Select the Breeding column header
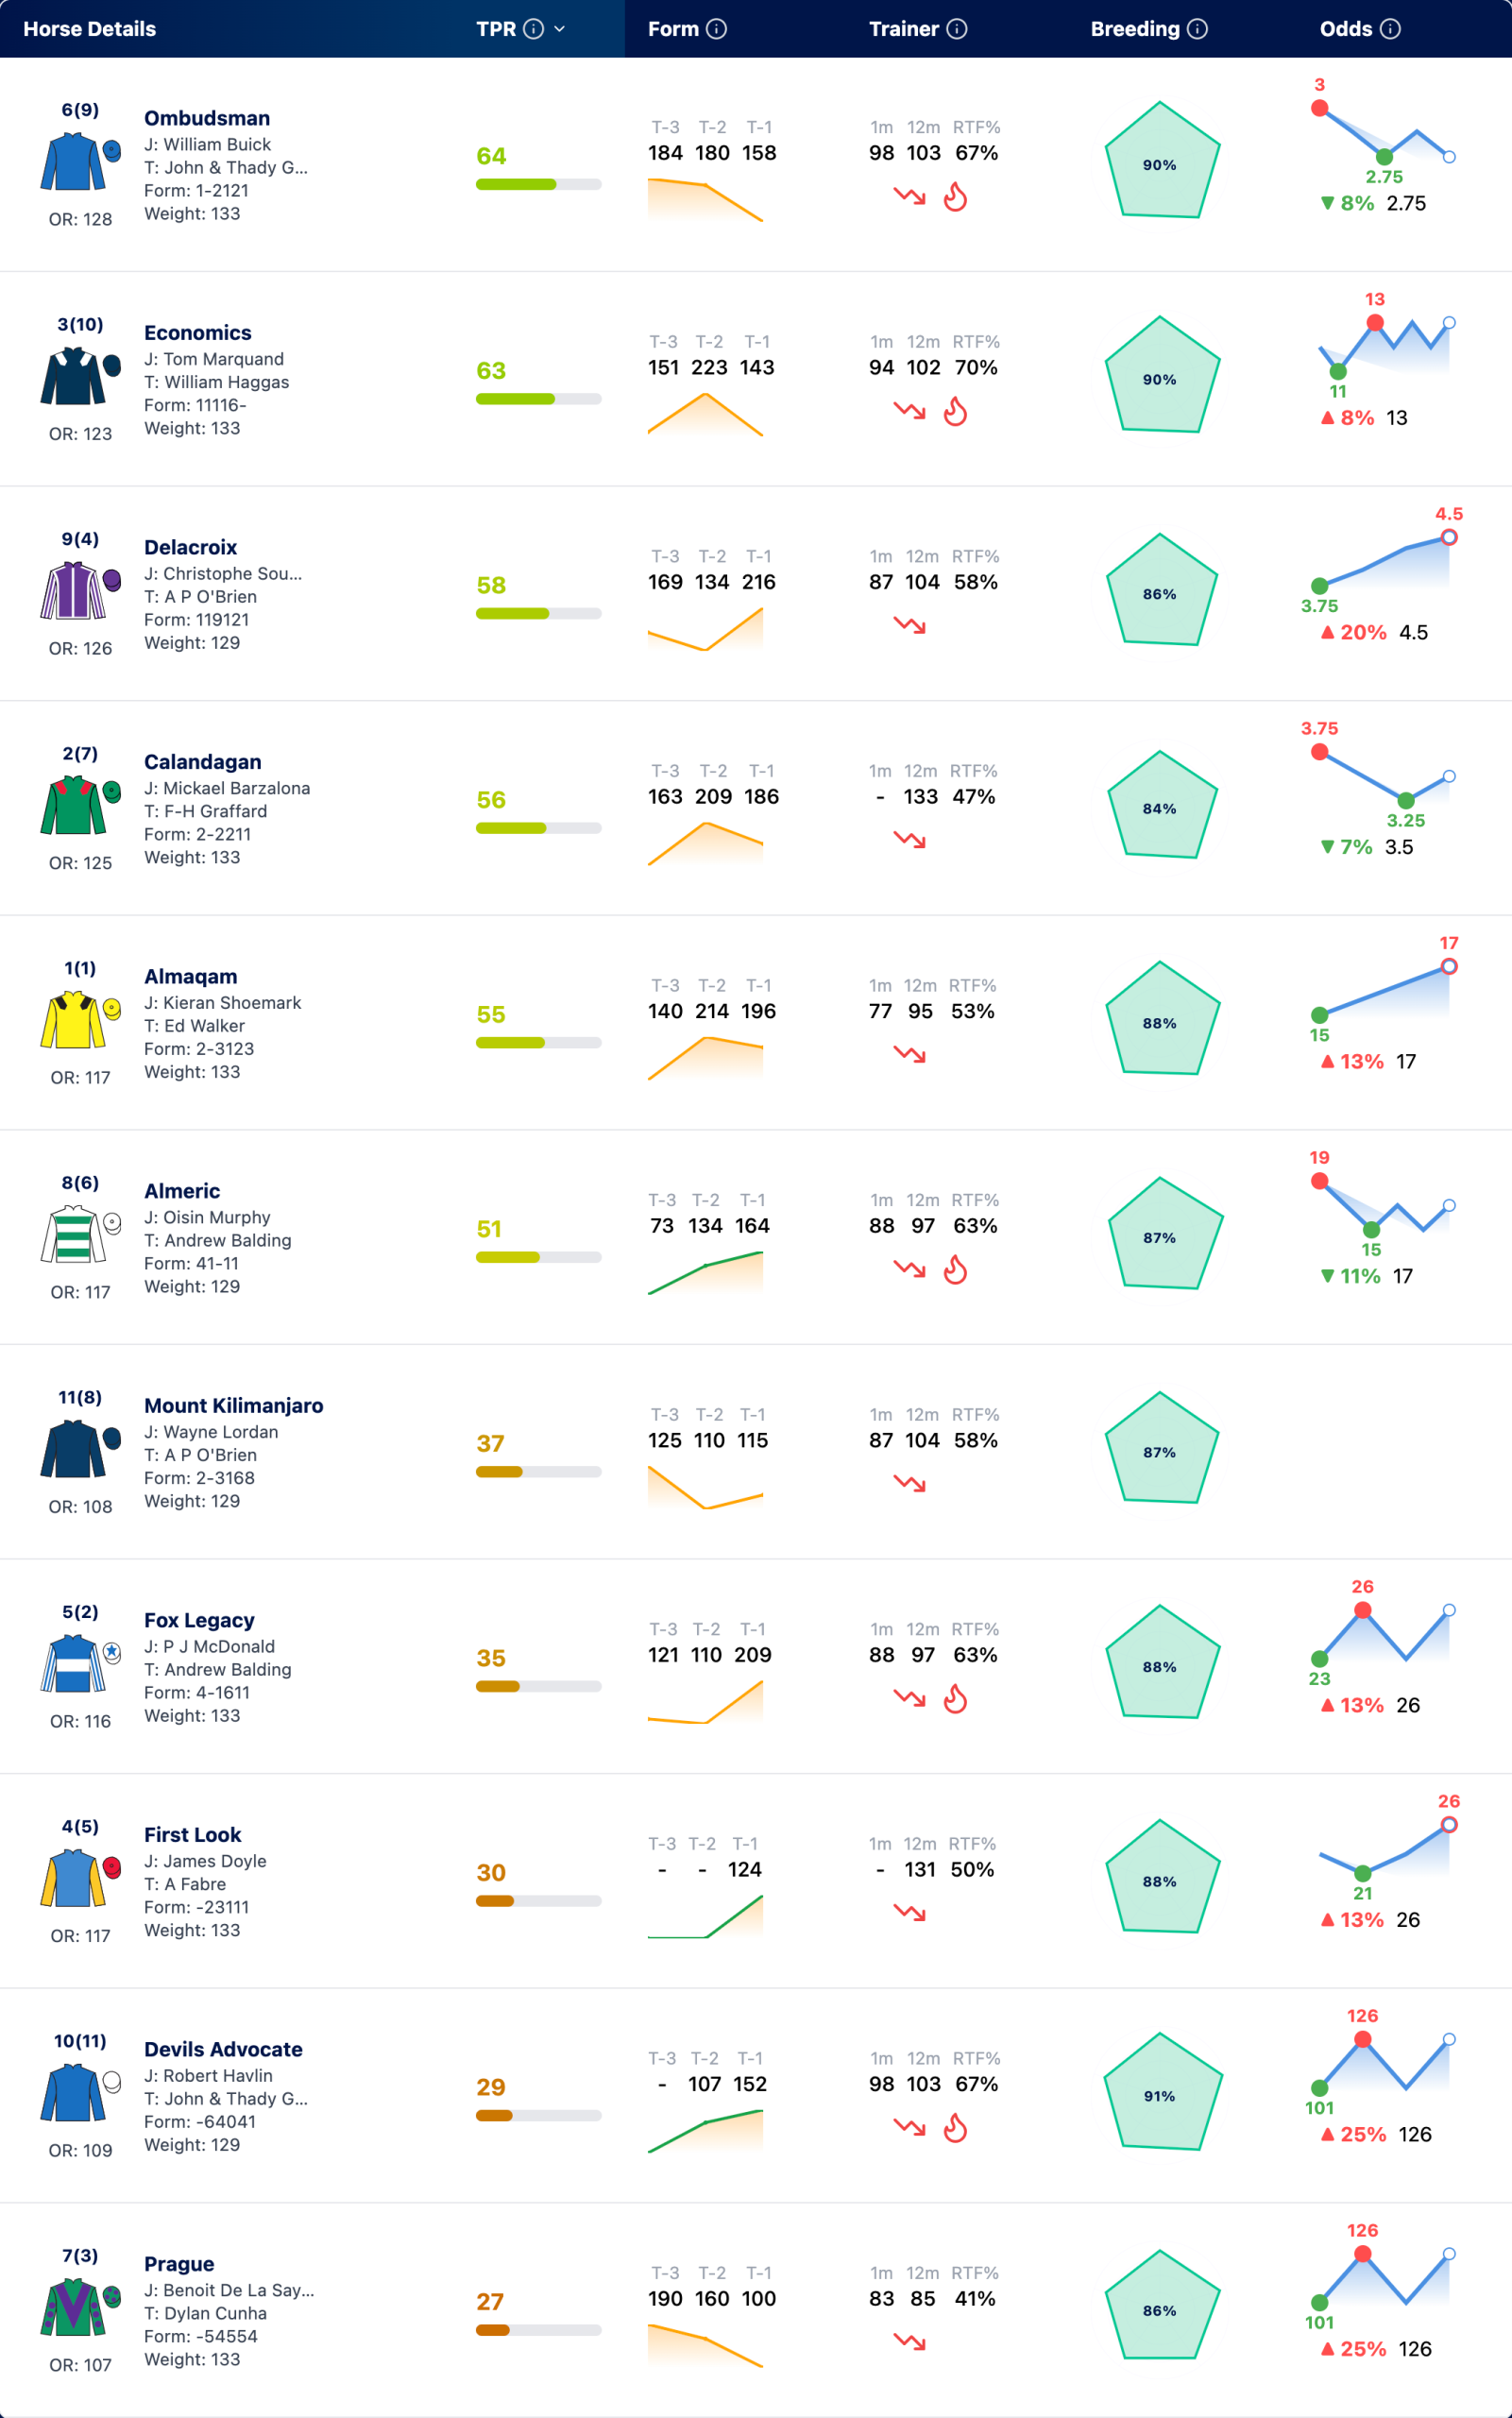Viewport: 1512px width, 2418px height. pyautogui.click(x=1135, y=29)
